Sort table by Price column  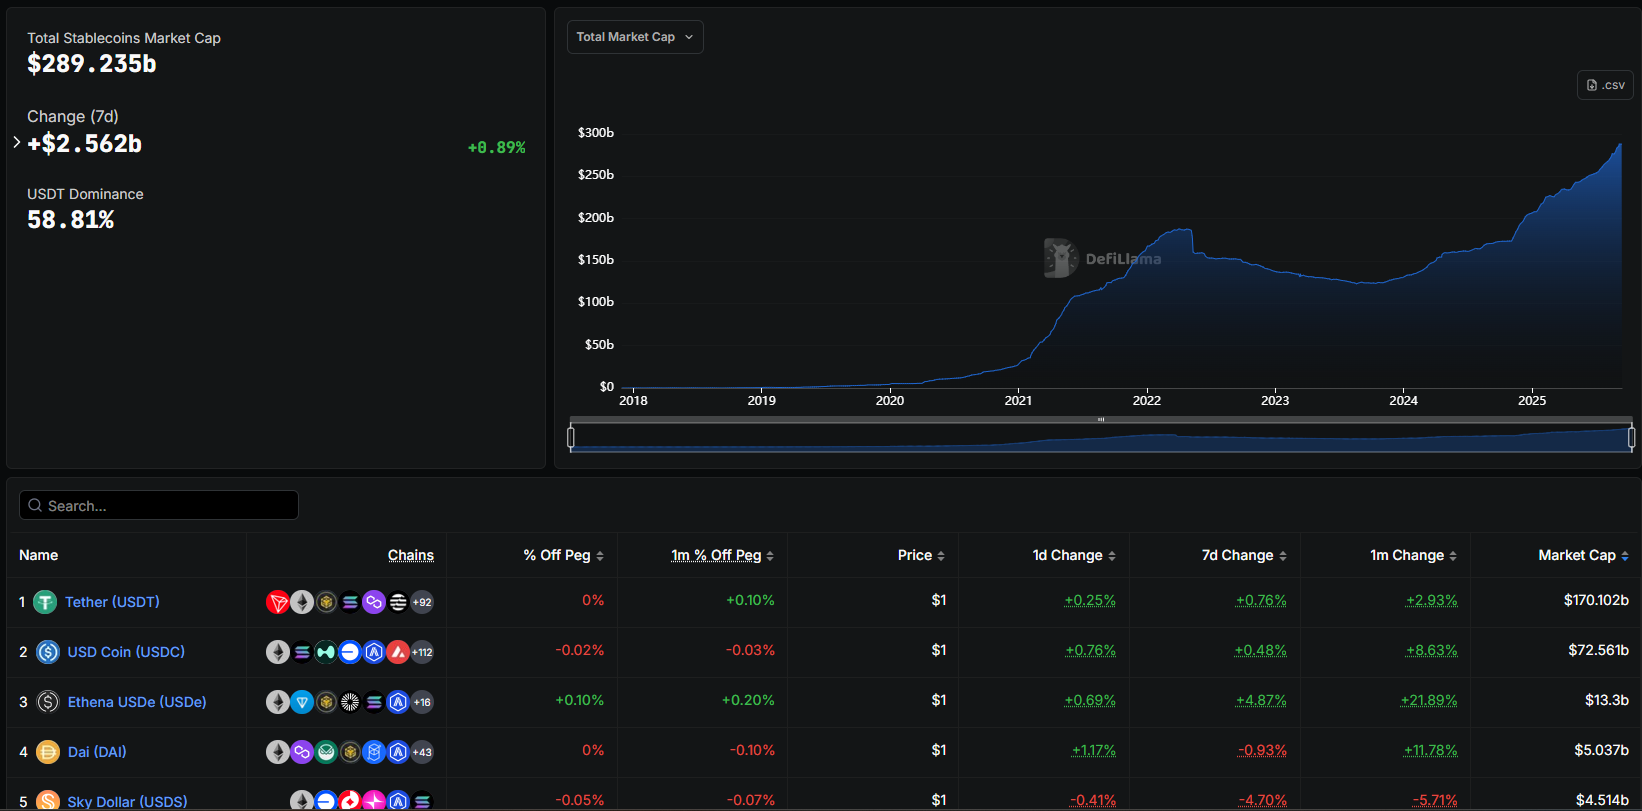pos(921,555)
